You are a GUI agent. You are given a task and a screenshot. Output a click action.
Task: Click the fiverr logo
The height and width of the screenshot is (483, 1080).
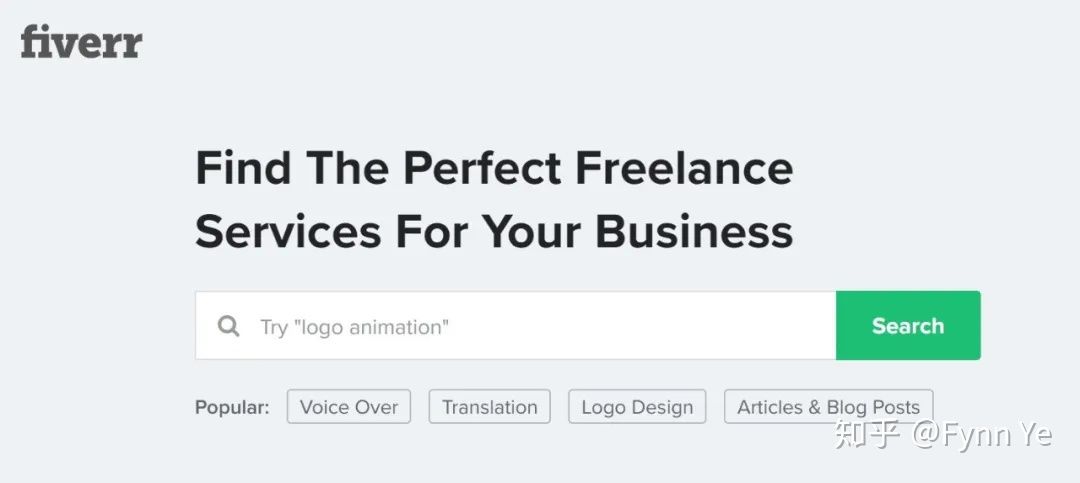pyautogui.click(x=81, y=41)
